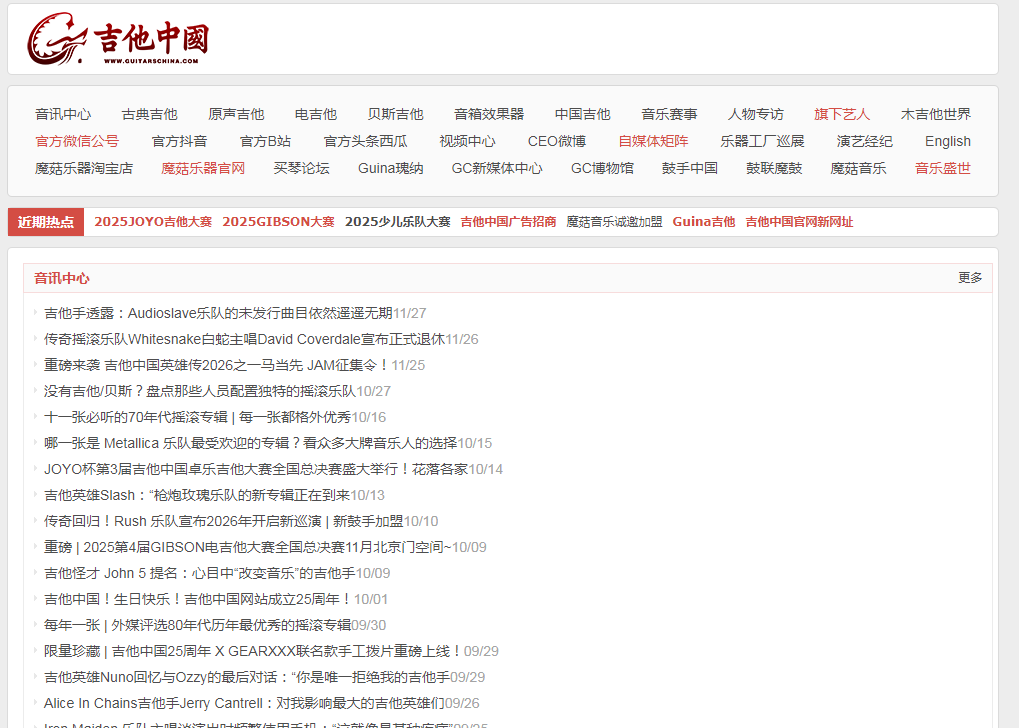The width and height of the screenshot is (1019, 728).
Task: Open 官方抖音 official Douyin page
Action: pos(183,141)
